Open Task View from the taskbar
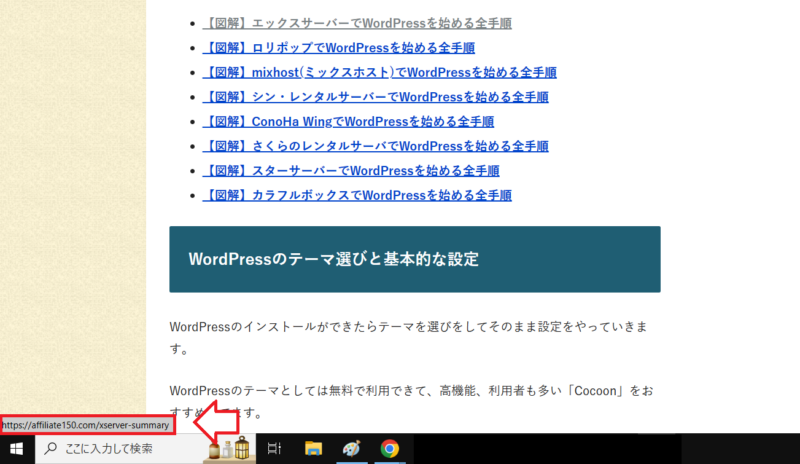The width and height of the screenshot is (800, 464). [274, 449]
